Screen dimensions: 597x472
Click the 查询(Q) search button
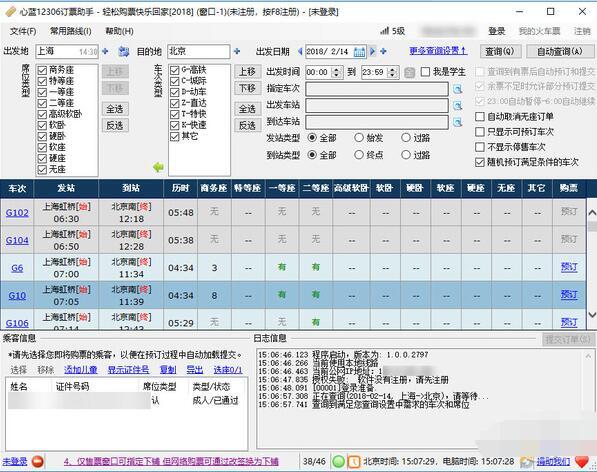tap(500, 51)
